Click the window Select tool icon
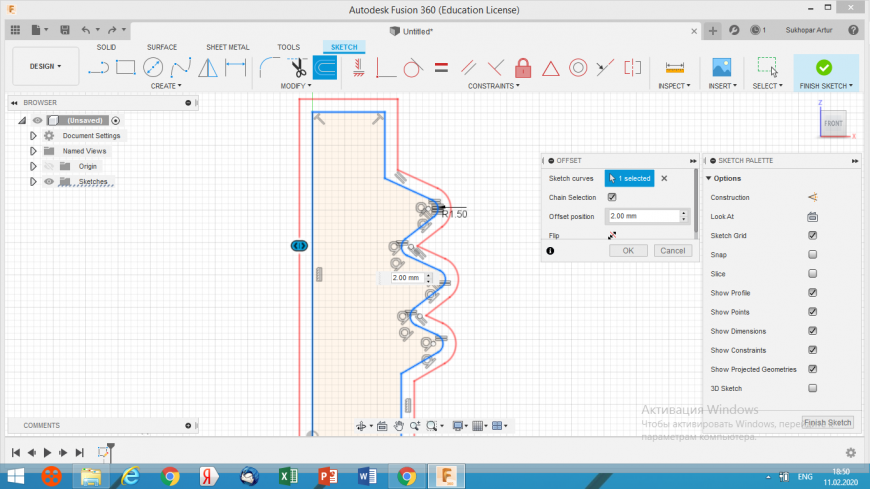This screenshot has height=489, width=870. pos(768,67)
